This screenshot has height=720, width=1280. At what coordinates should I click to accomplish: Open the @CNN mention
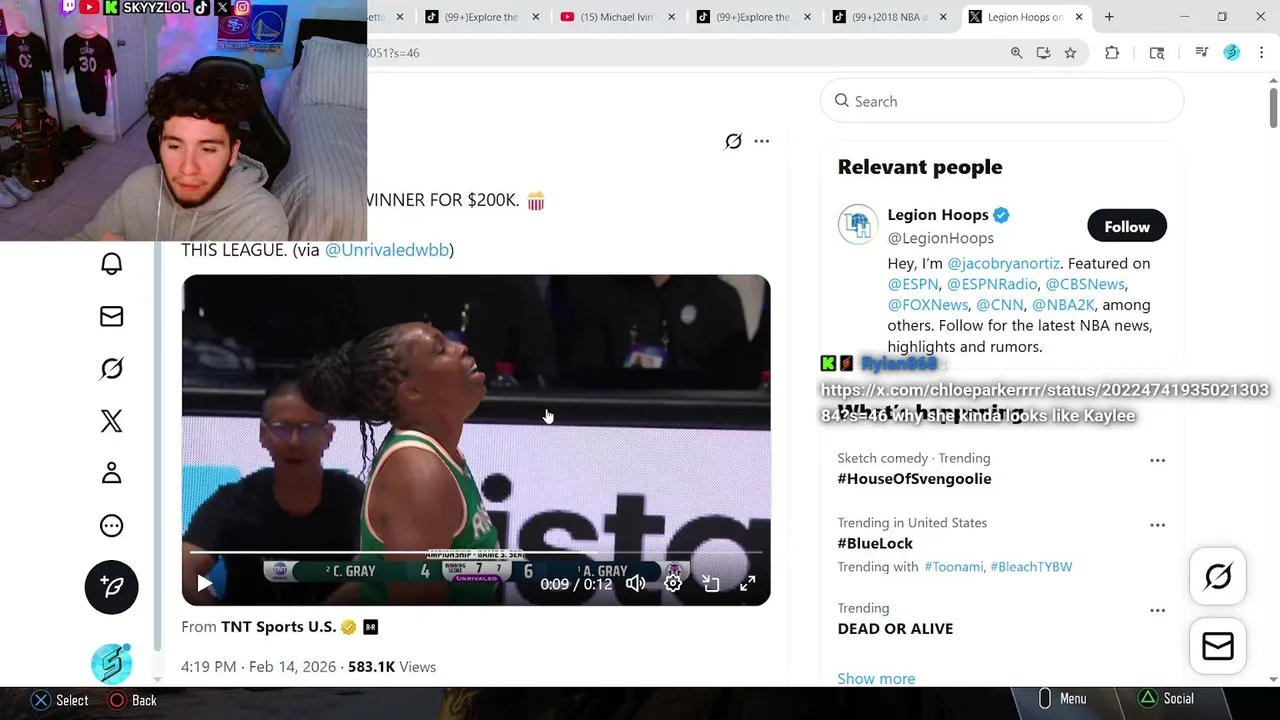click(1000, 305)
